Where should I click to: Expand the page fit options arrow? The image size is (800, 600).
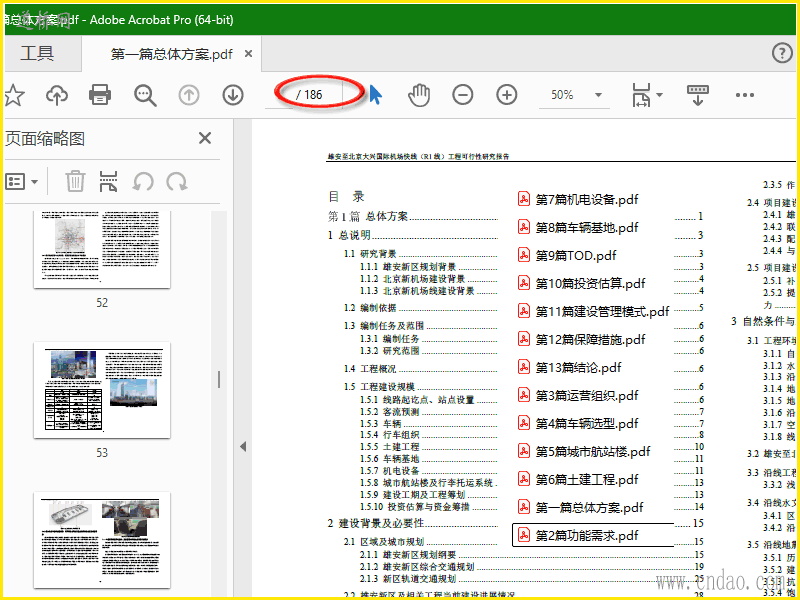coord(659,95)
